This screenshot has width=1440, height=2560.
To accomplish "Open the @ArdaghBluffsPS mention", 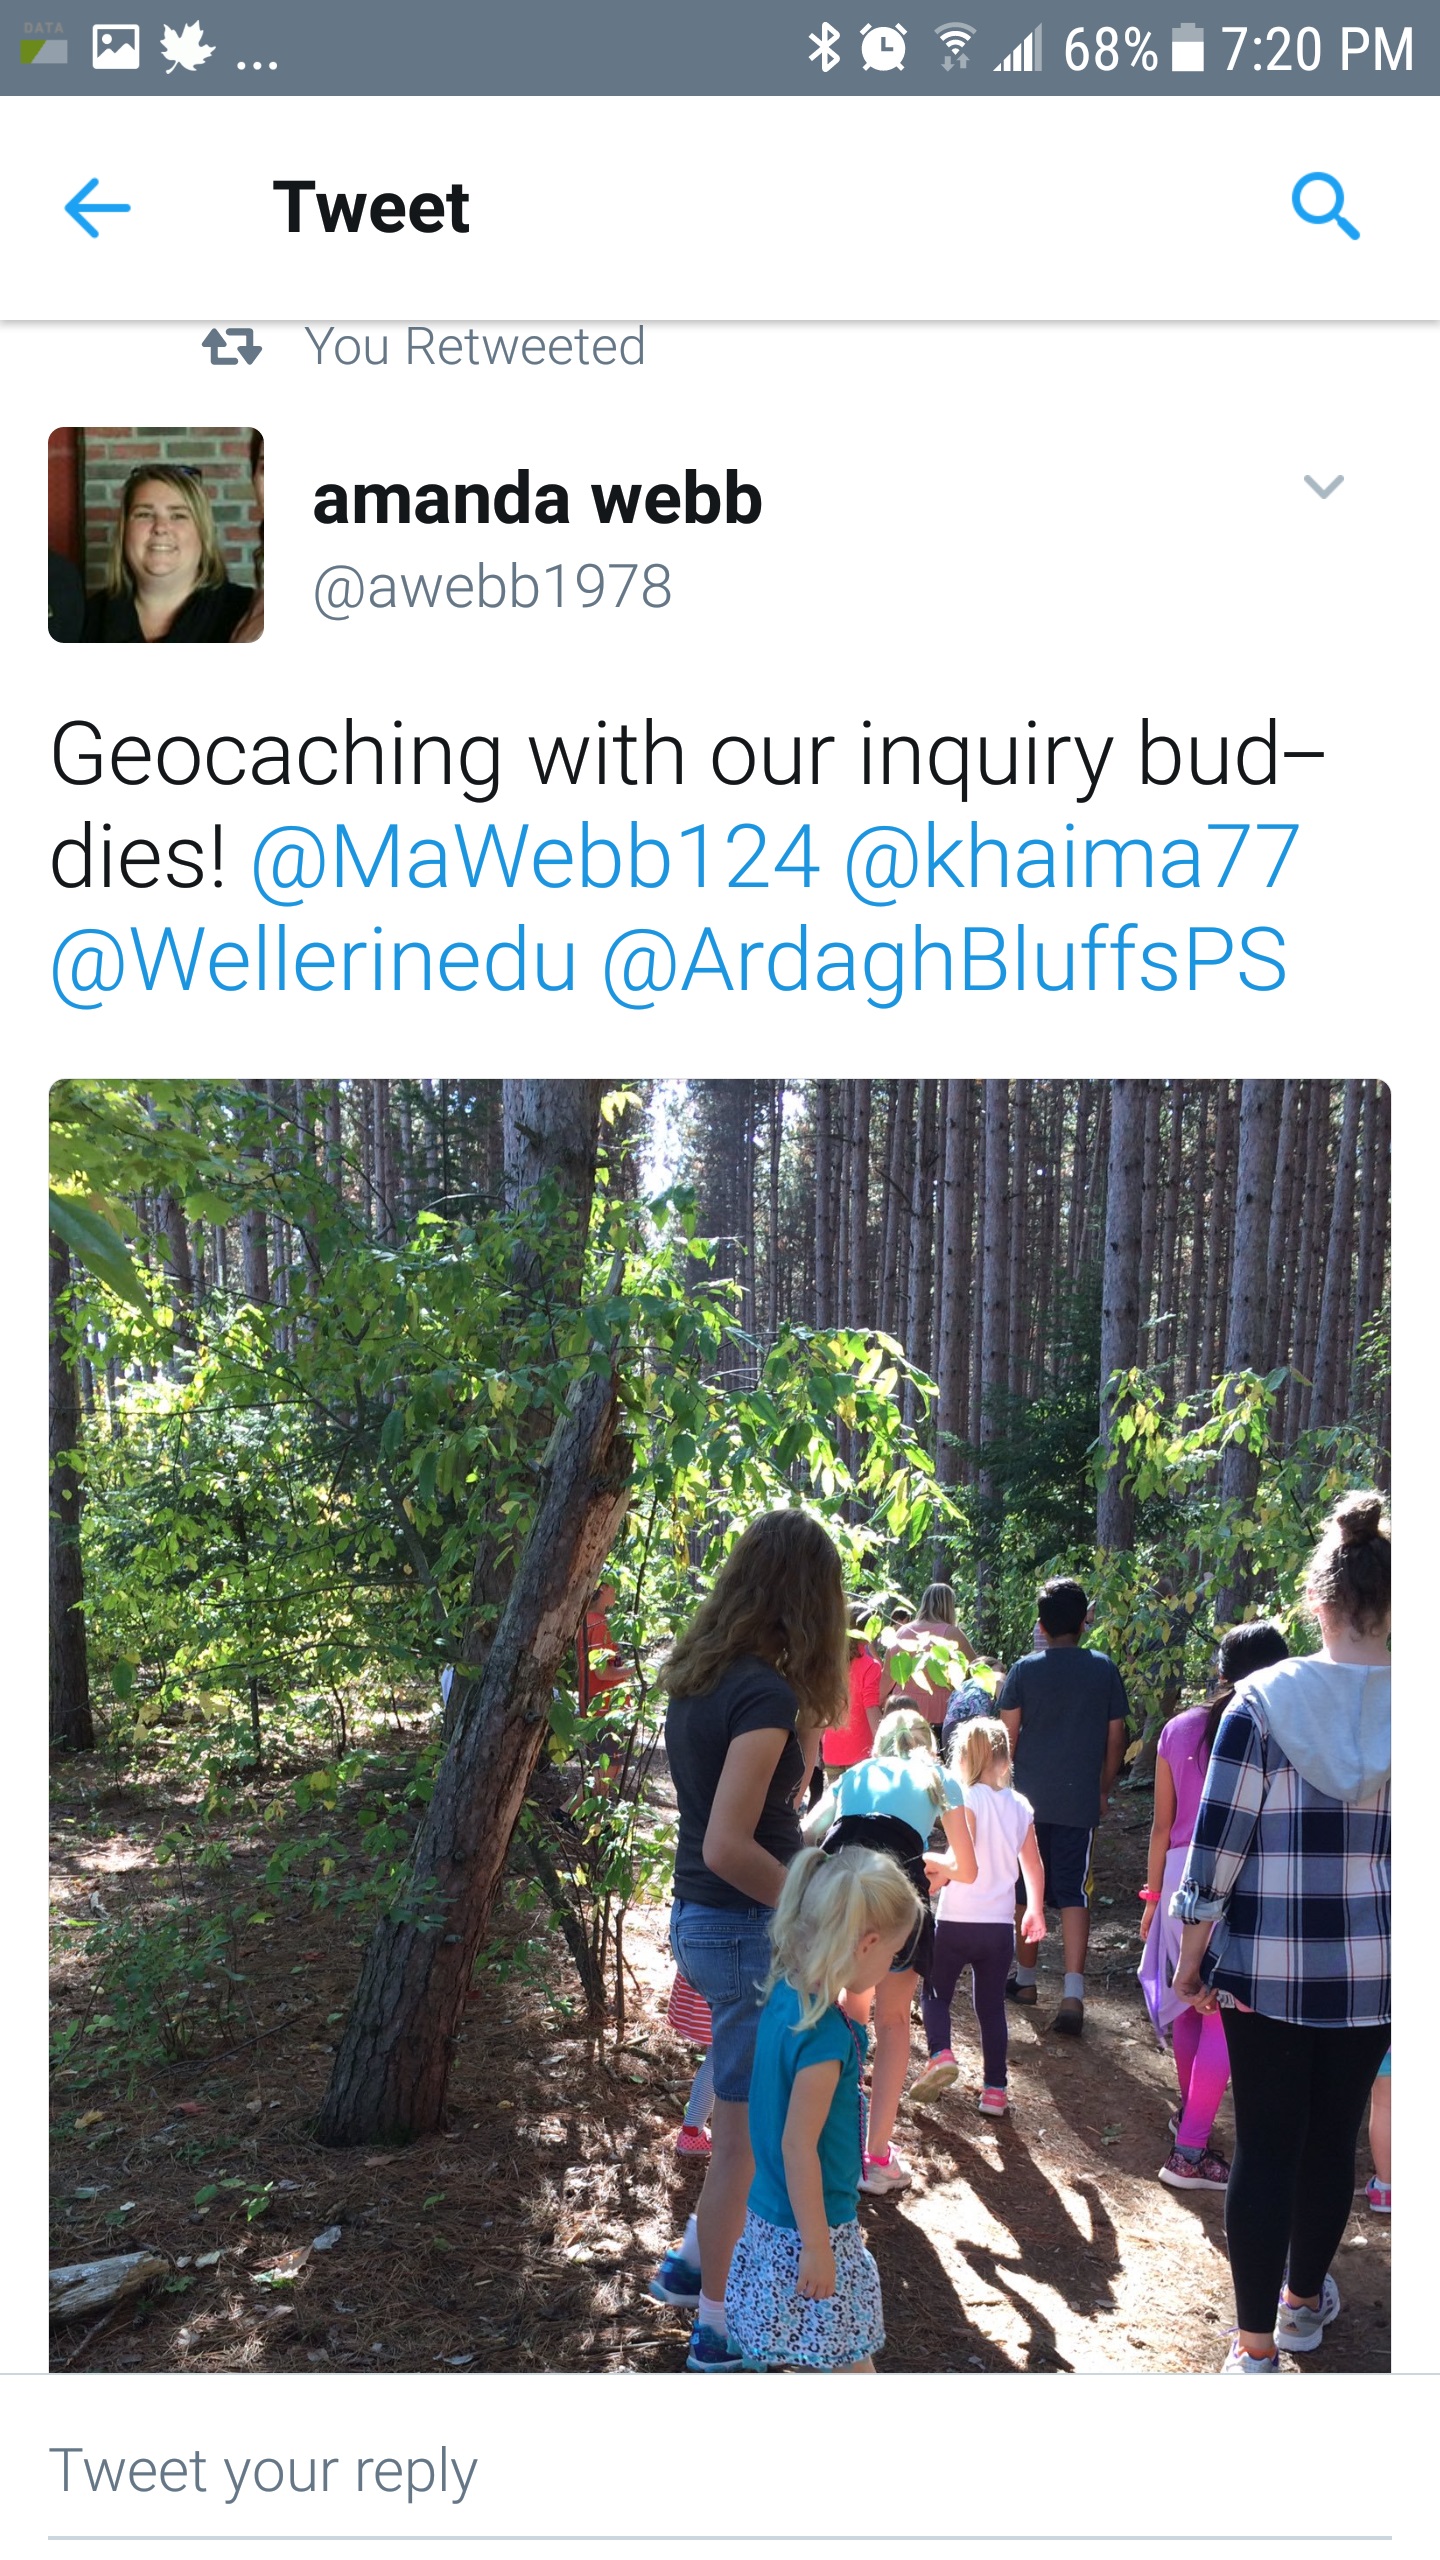I will (x=944, y=960).
